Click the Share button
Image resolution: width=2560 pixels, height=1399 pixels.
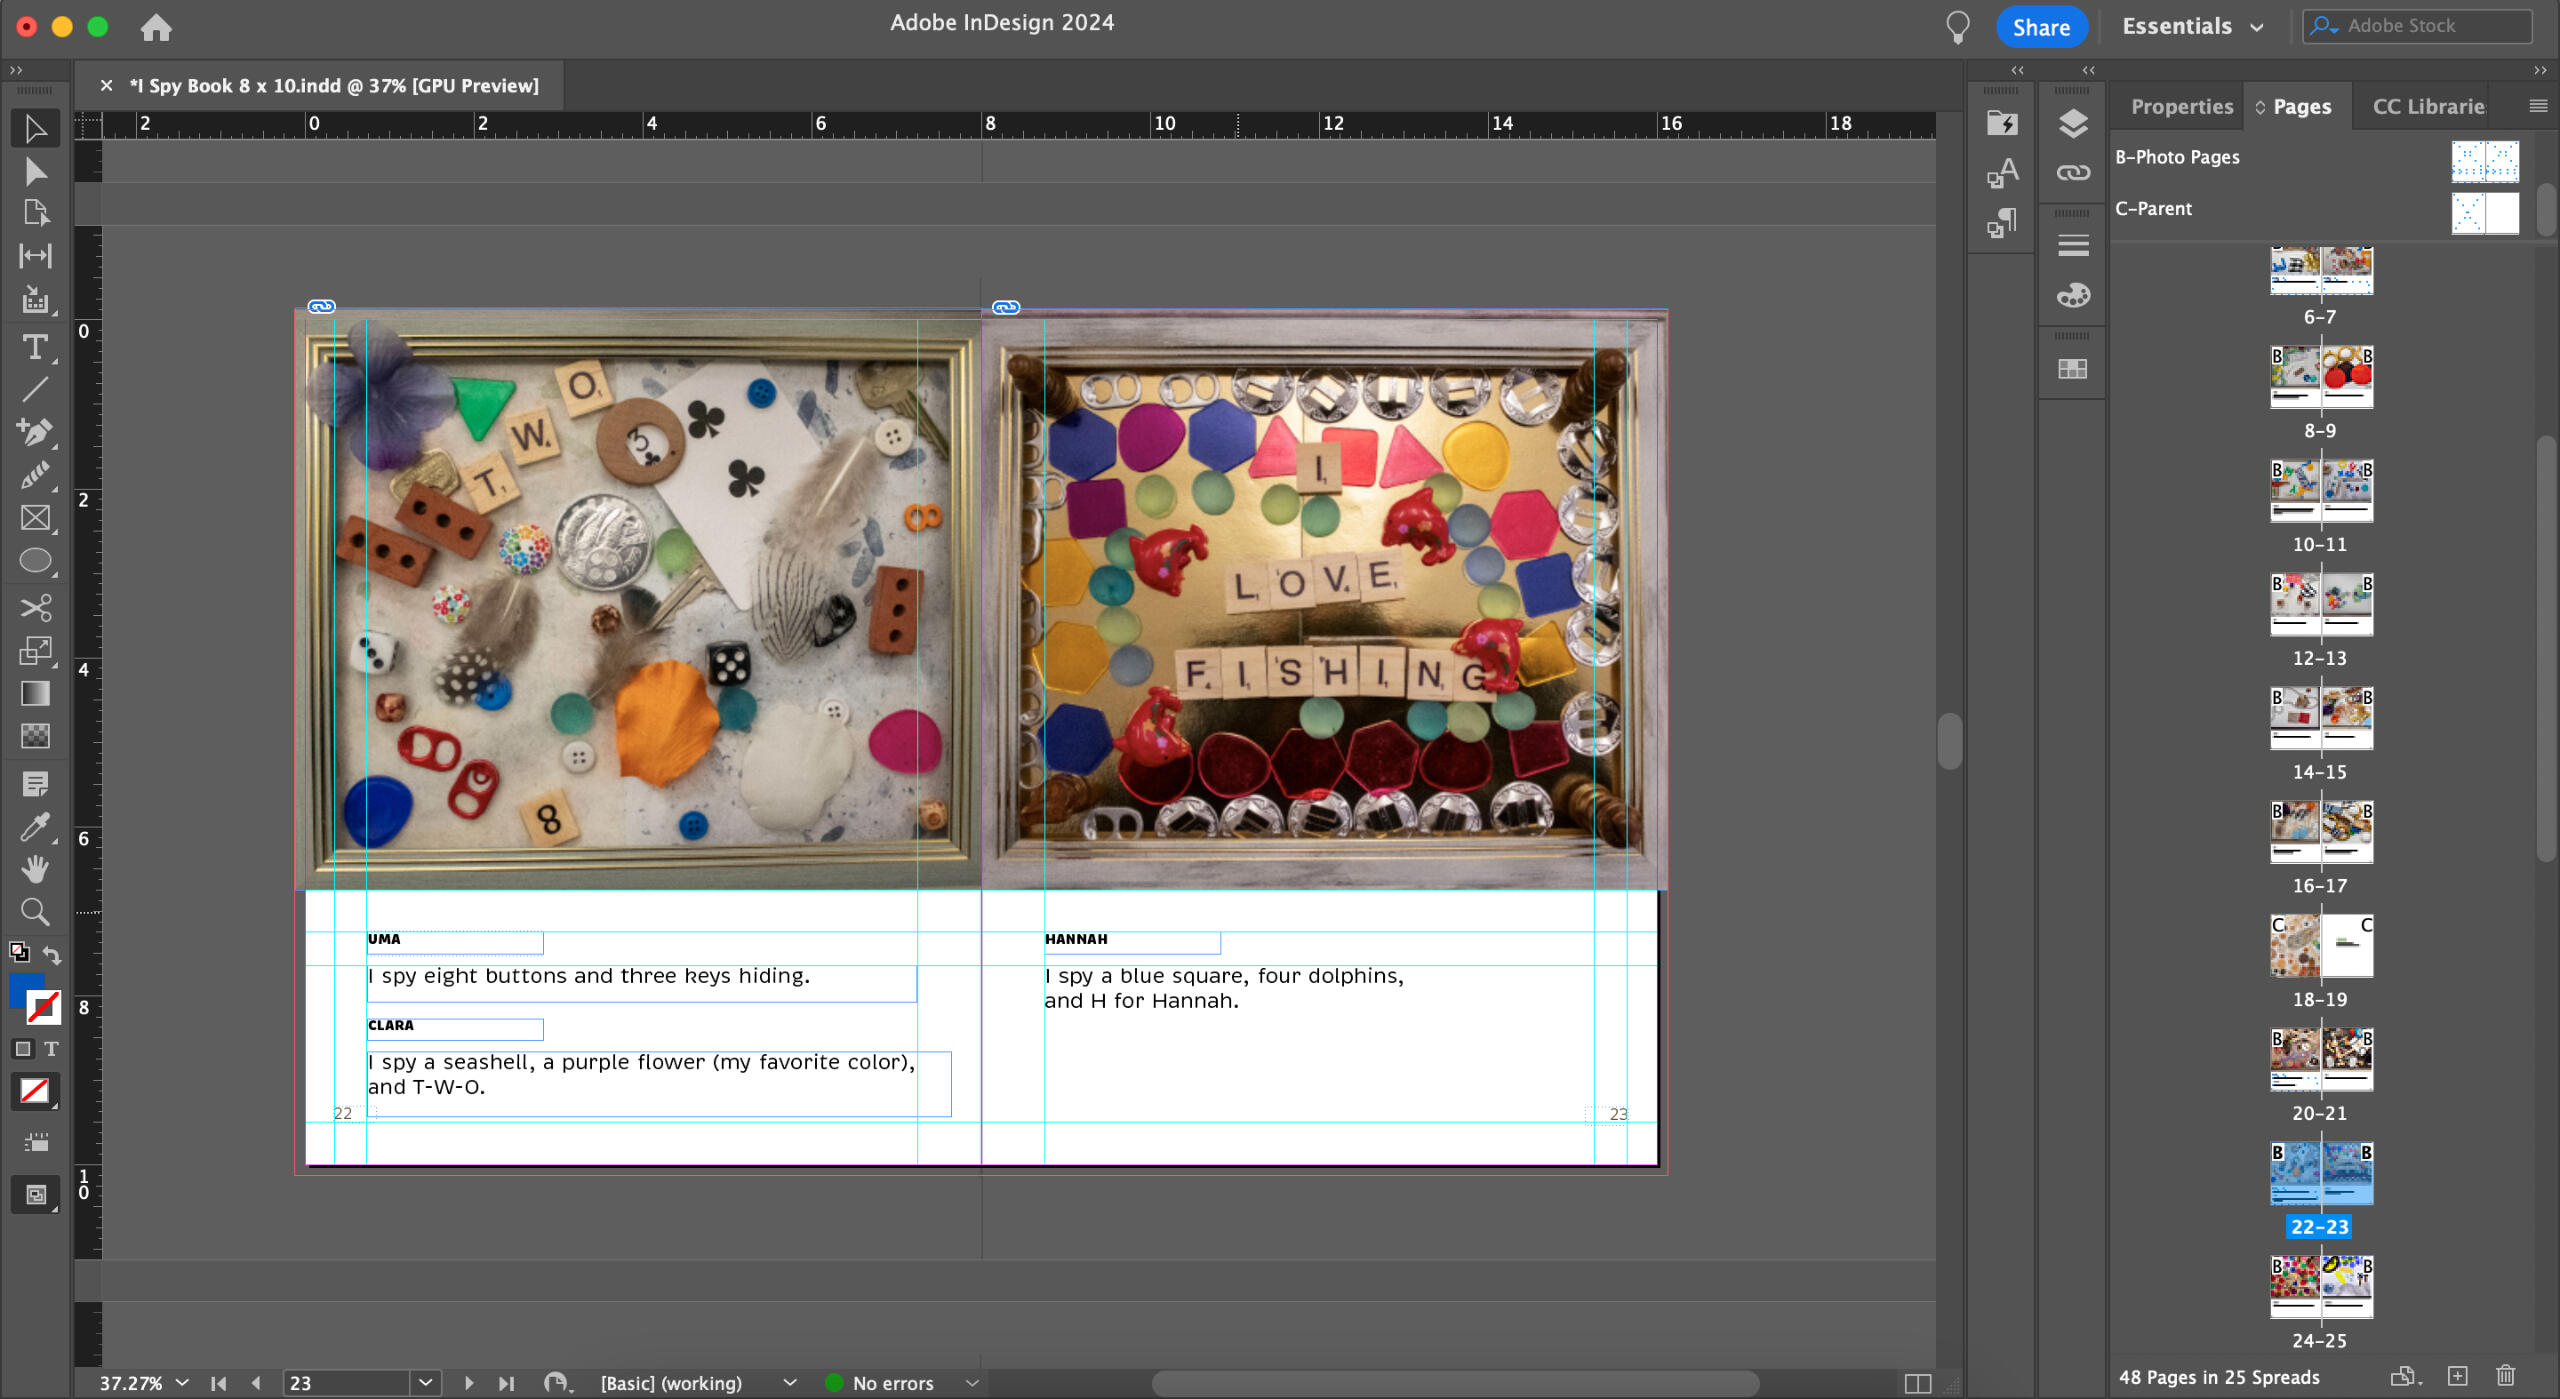click(2040, 27)
